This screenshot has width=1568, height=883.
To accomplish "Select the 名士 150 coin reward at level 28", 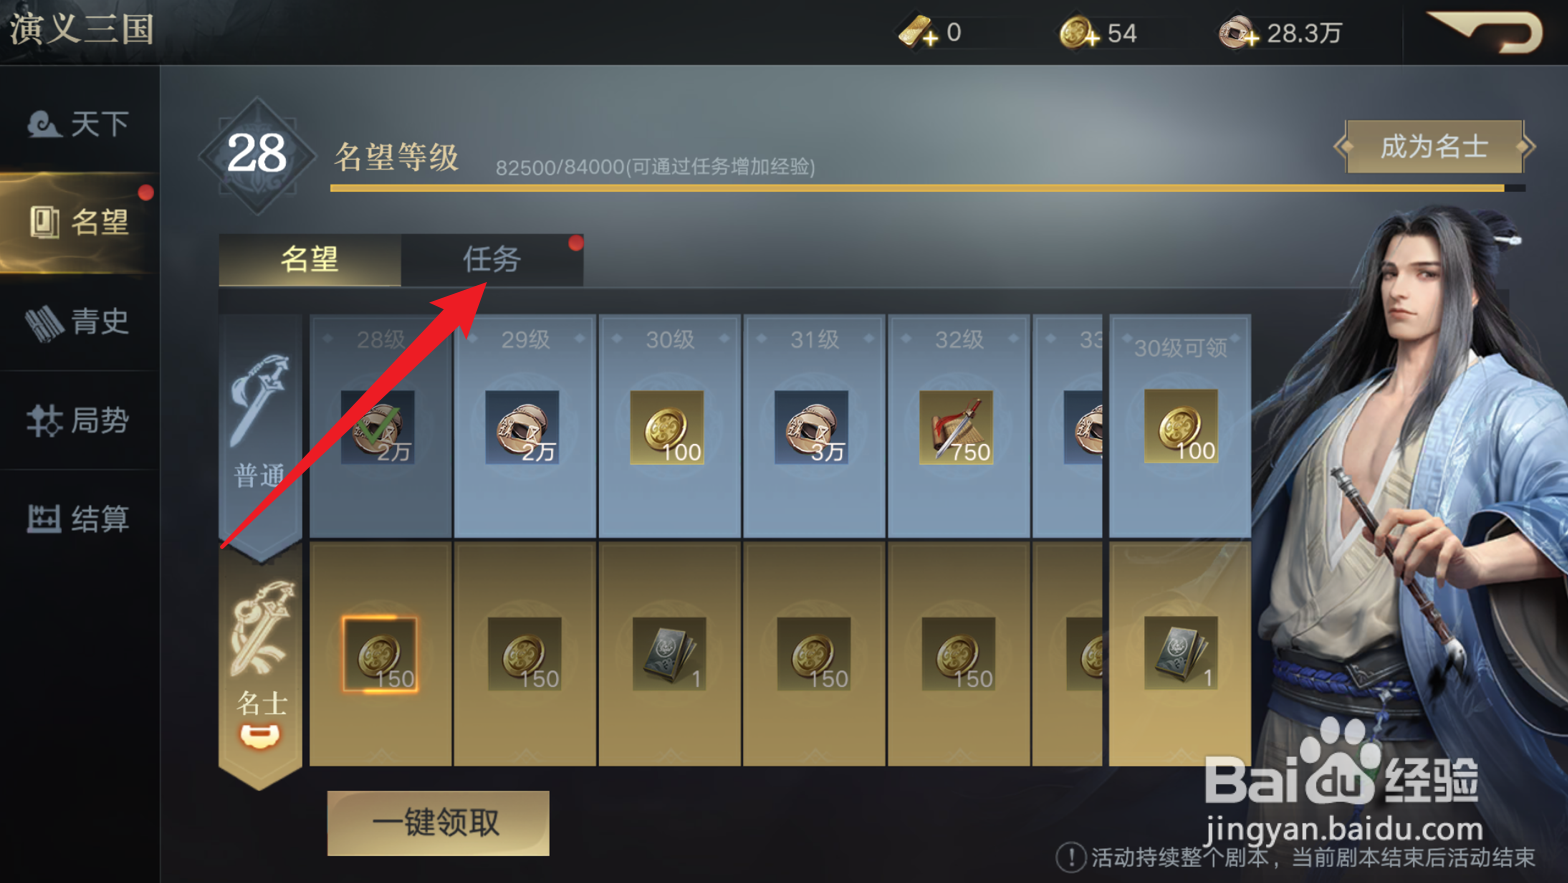I will [379, 654].
